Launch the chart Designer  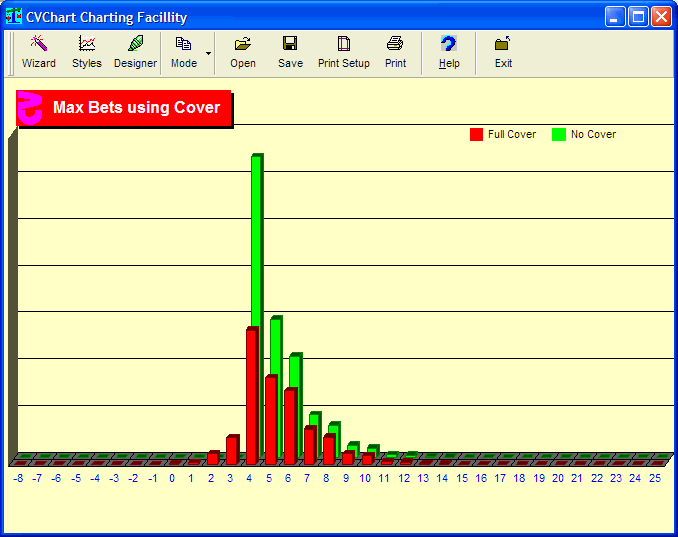click(135, 52)
